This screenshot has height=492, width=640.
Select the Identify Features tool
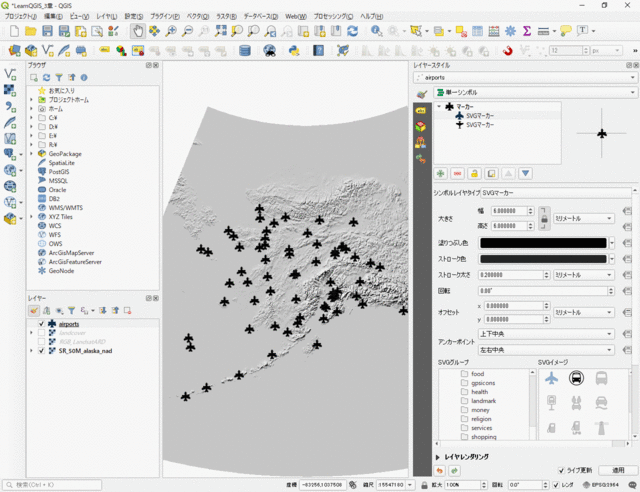(376, 31)
